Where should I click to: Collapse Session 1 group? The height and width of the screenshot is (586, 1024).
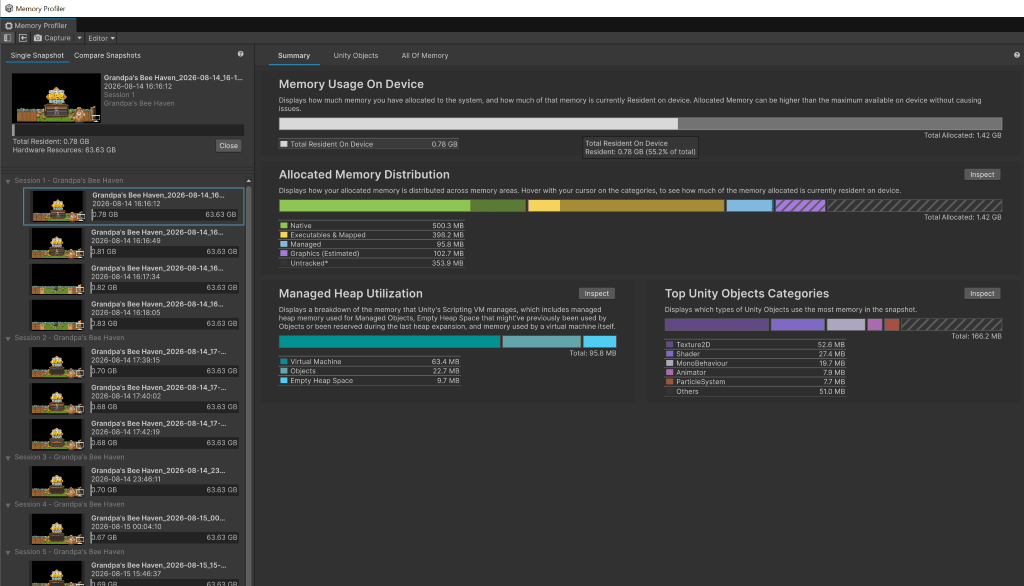coord(8,181)
